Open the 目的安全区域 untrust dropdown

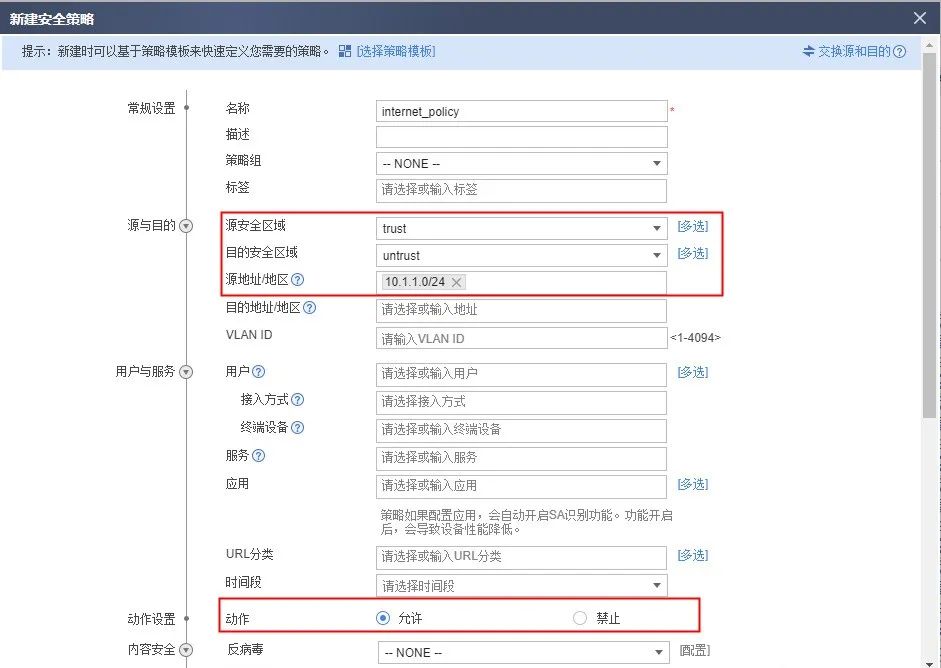522,255
